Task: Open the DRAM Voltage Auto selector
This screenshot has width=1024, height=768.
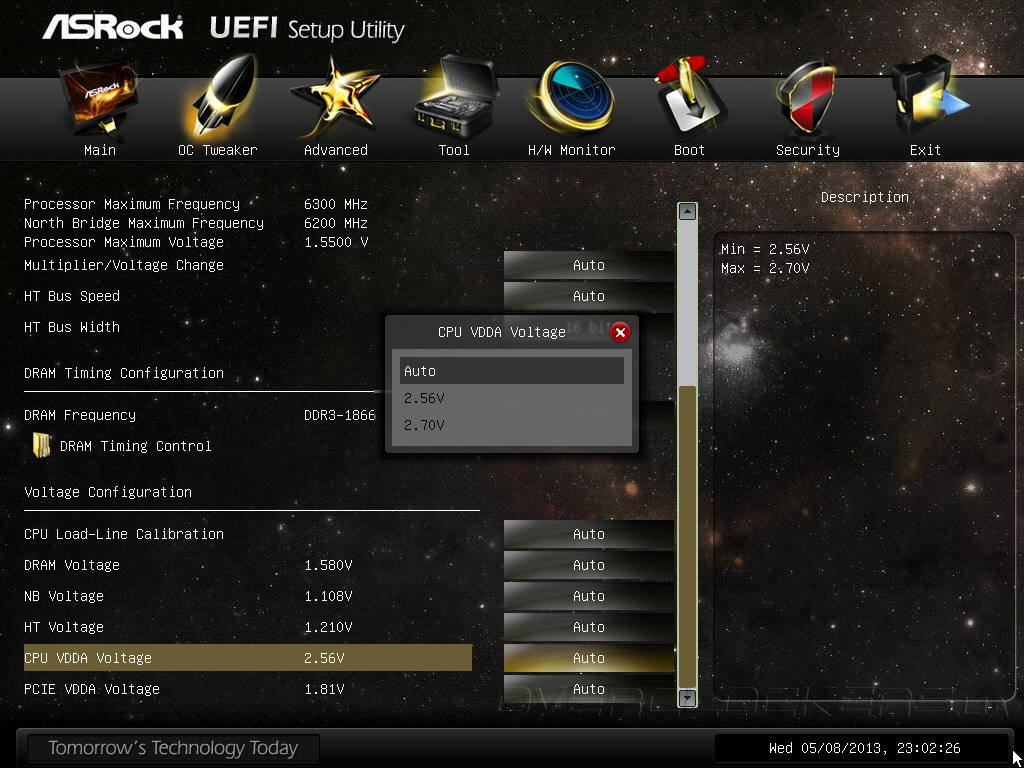Action: pos(588,566)
